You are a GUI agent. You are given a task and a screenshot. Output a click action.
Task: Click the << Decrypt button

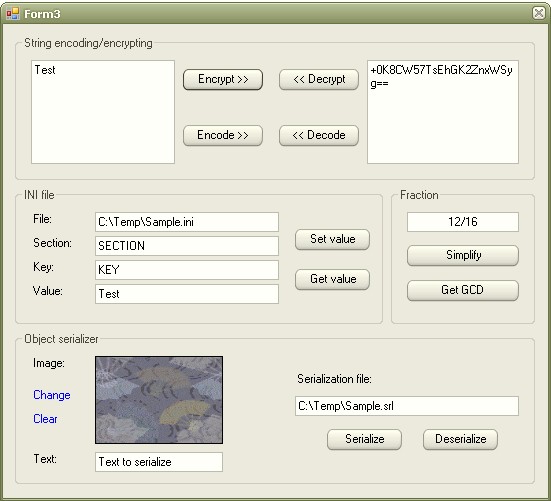click(x=319, y=79)
